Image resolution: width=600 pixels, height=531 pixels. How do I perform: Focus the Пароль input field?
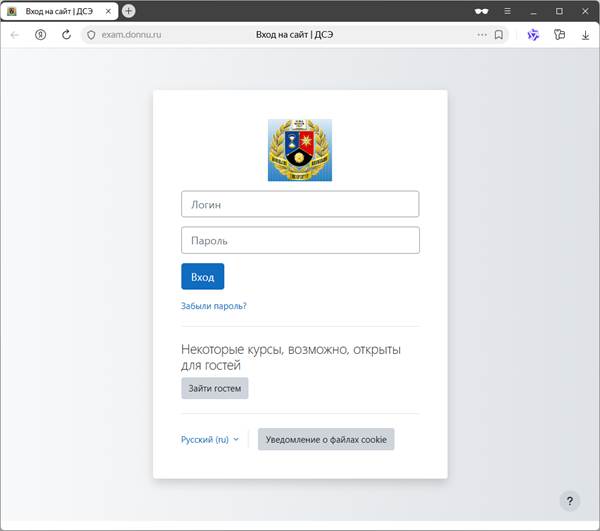[x=300, y=240]
